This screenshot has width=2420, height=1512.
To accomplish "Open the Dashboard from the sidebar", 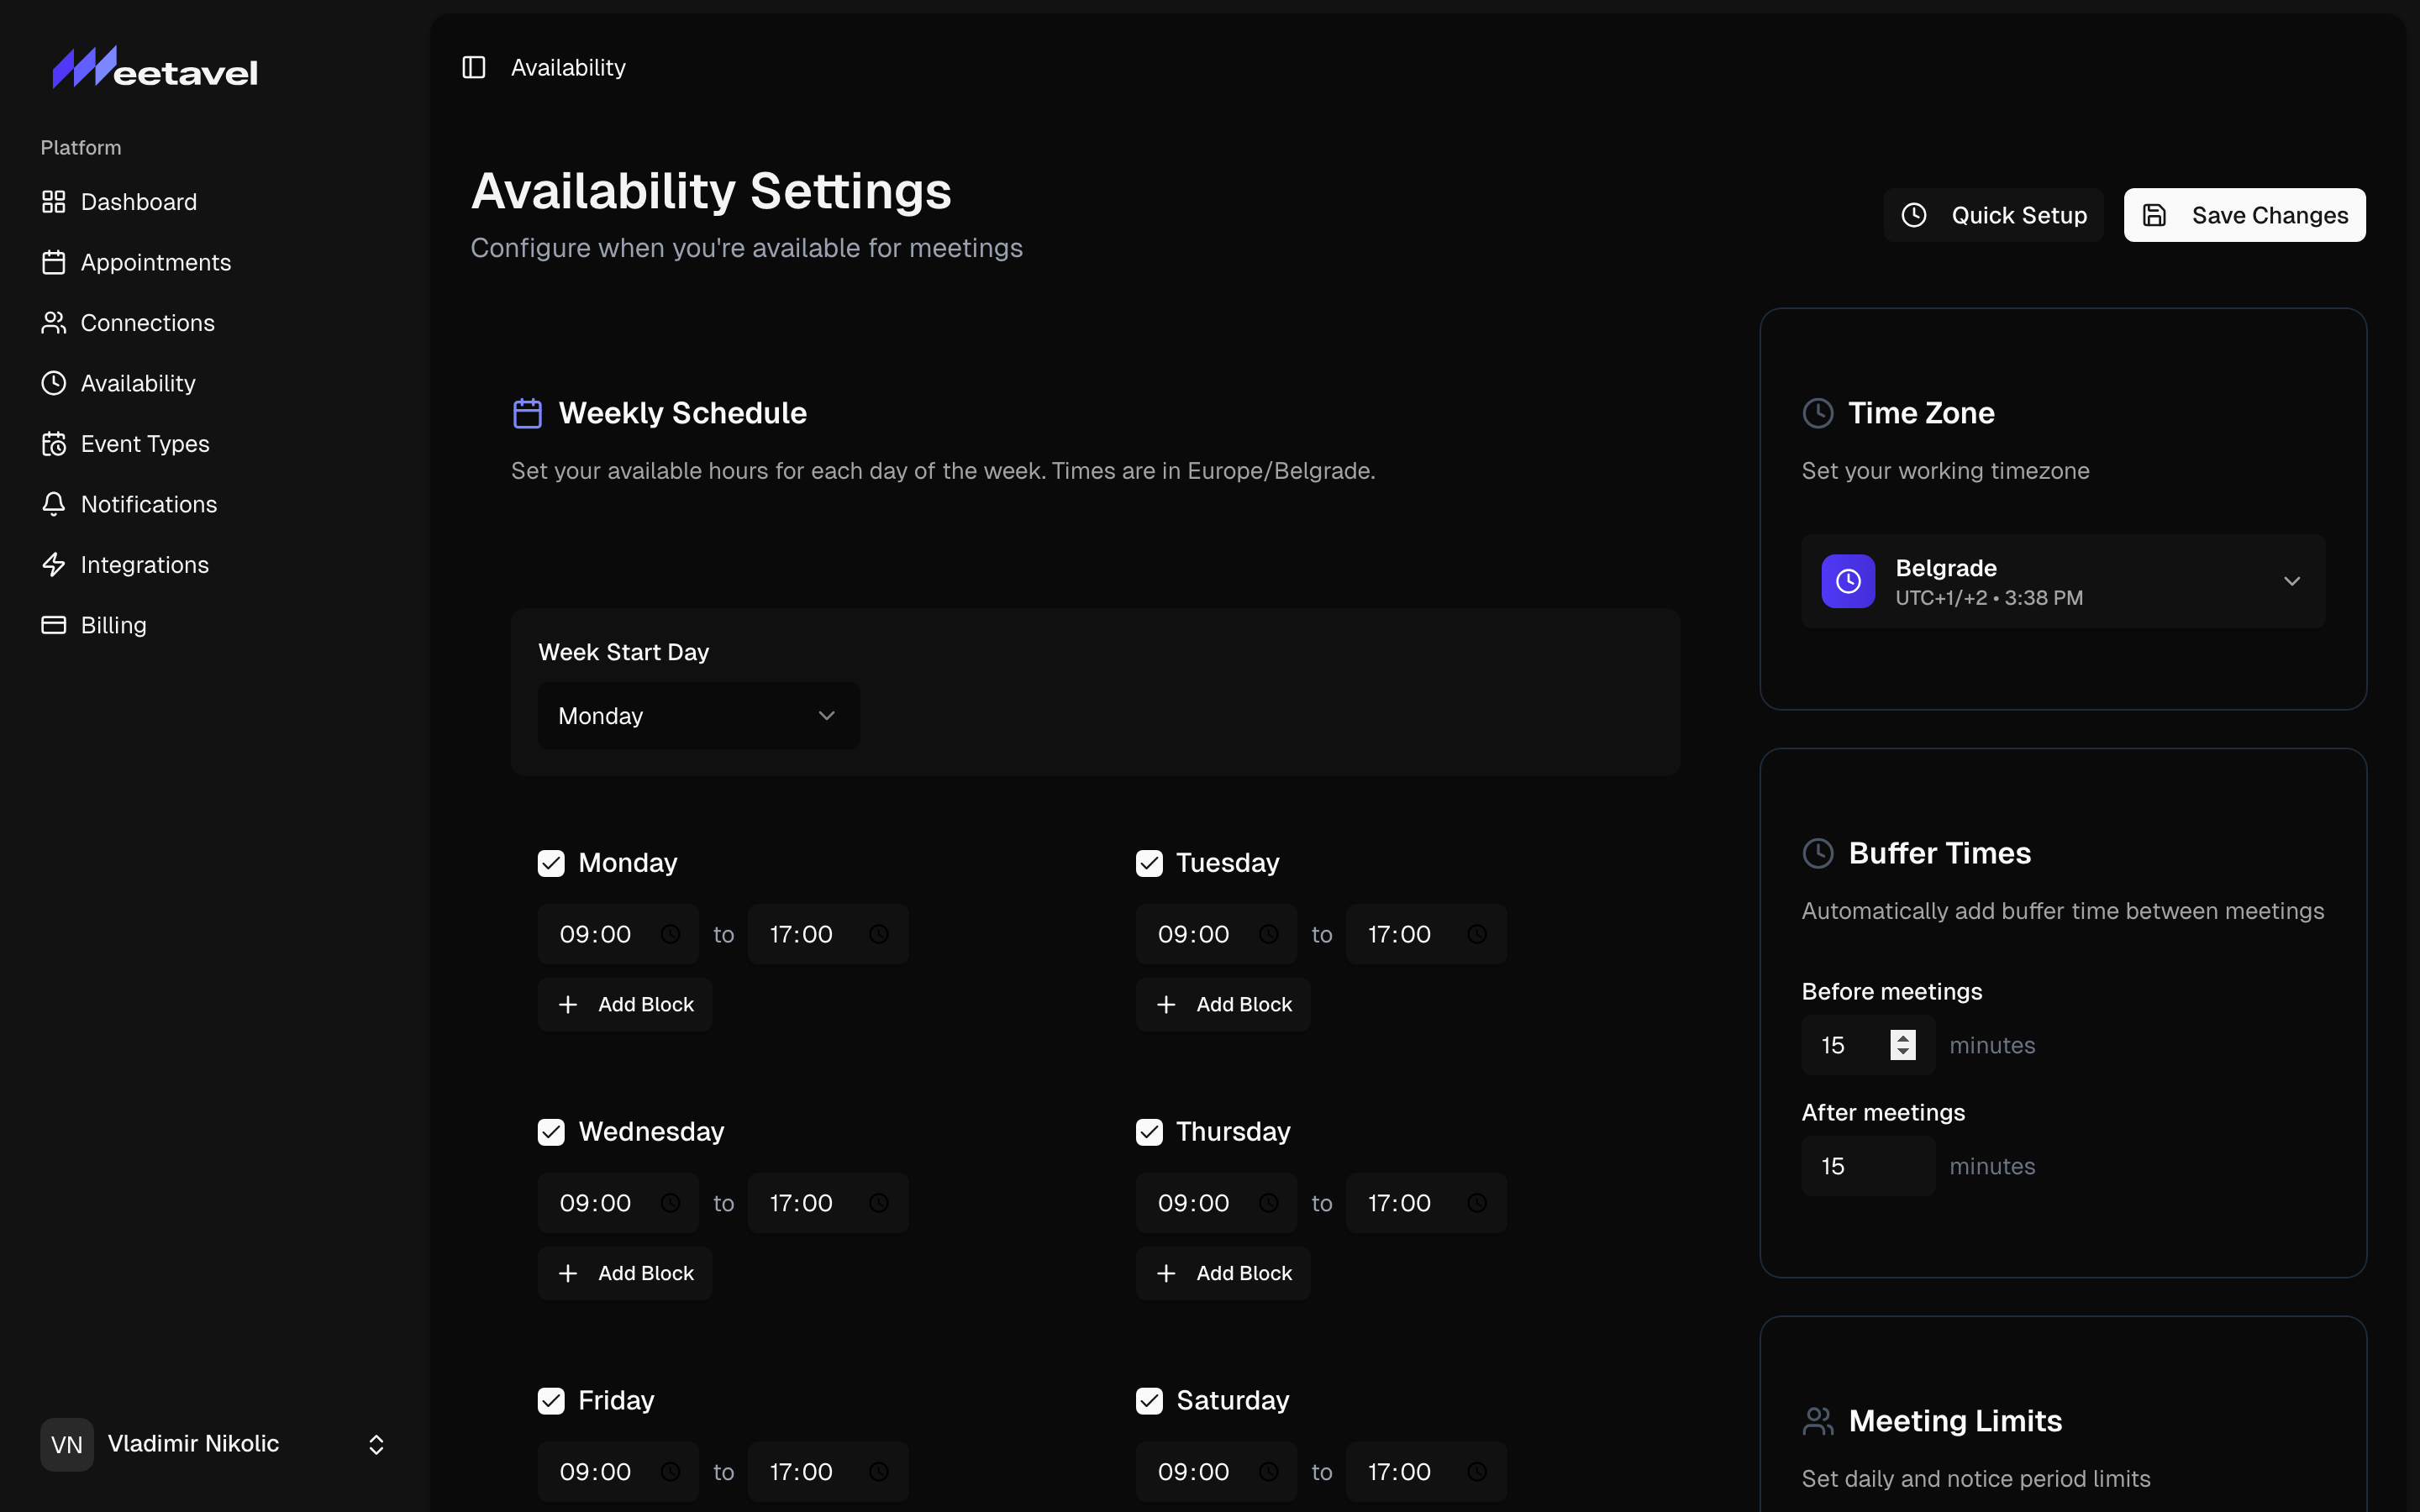I will 139,202.
